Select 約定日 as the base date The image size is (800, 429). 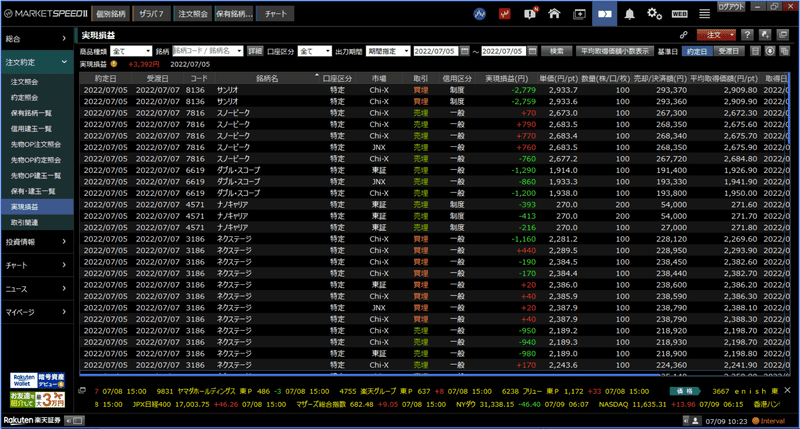(x=696, y=51)
